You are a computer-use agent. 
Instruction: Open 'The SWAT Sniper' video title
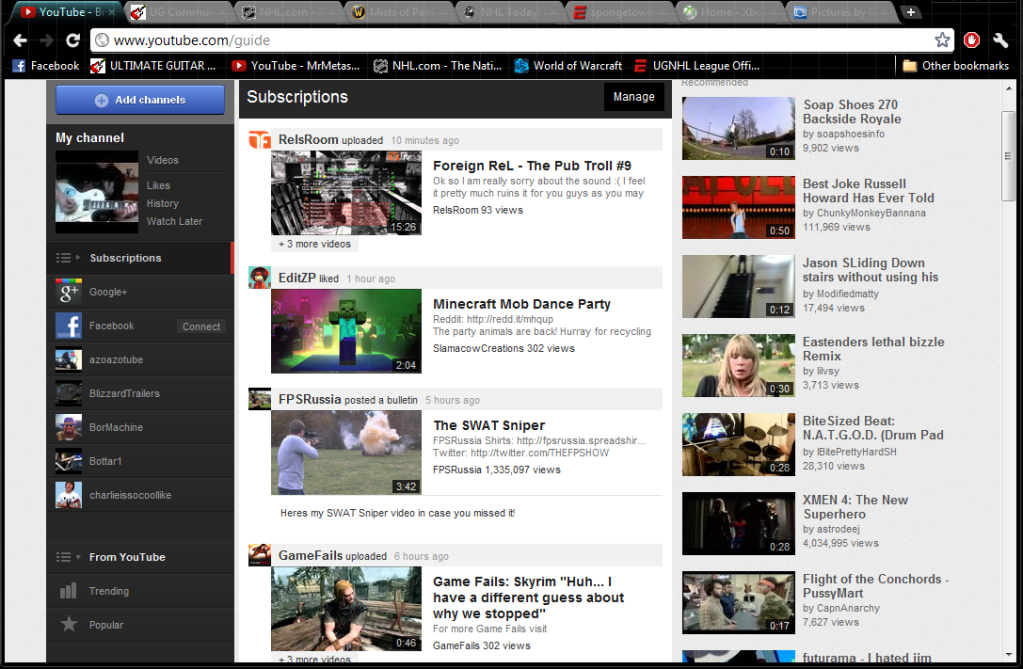coord(489,426)
